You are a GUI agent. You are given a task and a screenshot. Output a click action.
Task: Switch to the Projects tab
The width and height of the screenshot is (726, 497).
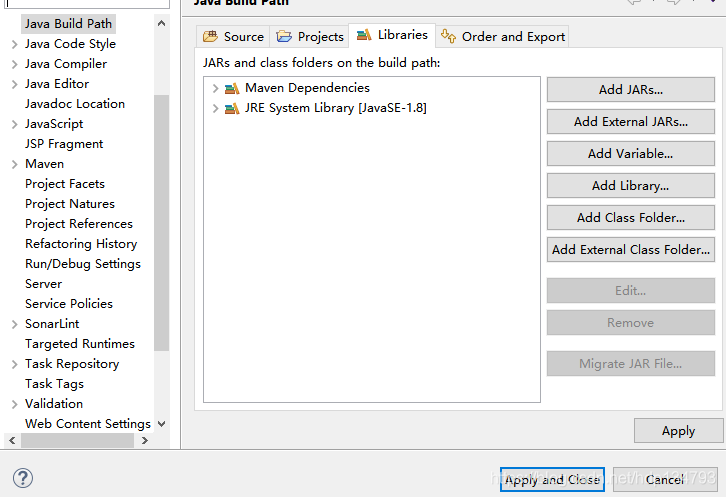[x=310, y=37]
